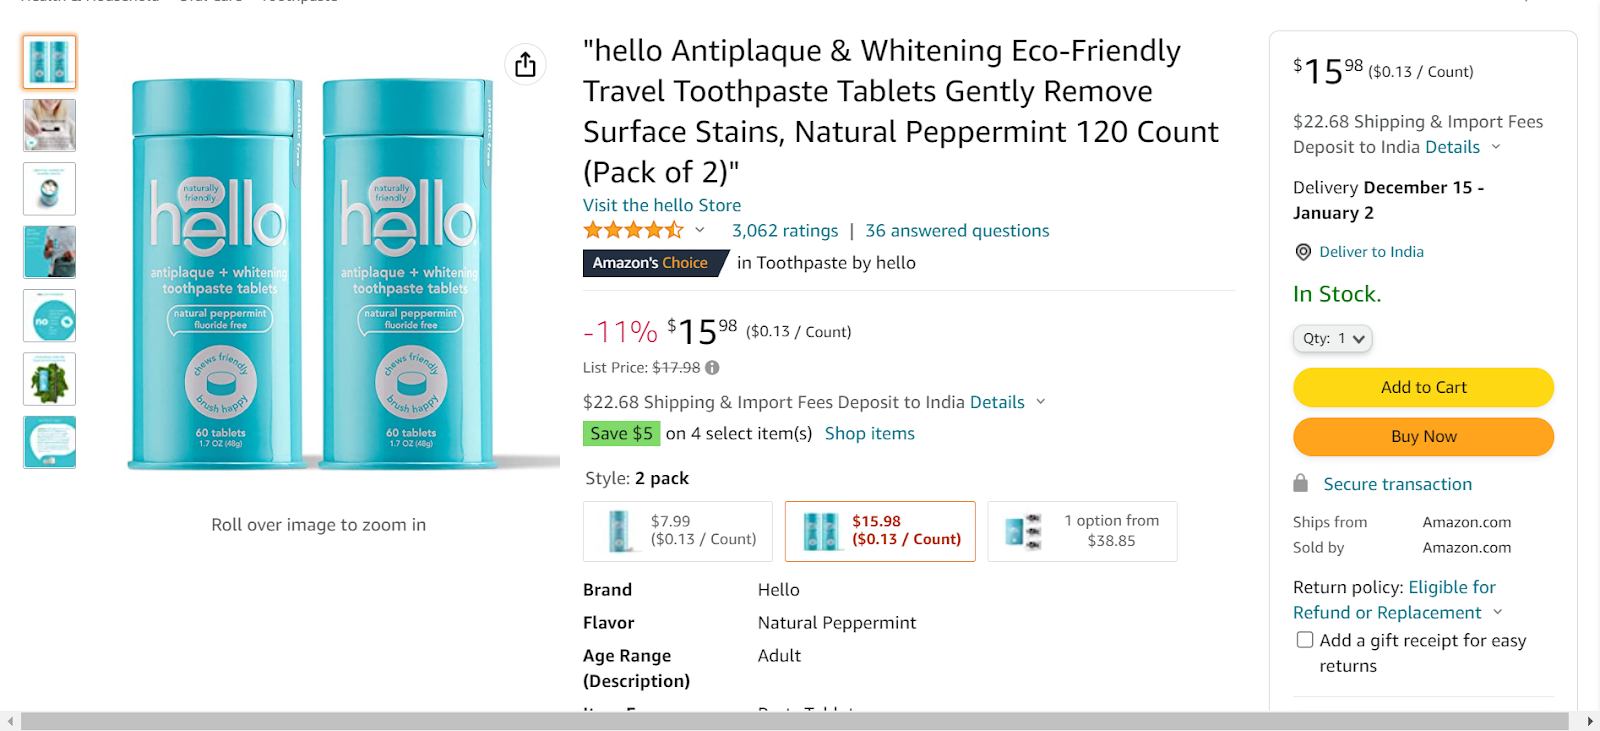This screenshot has width=1600, height=731.
Task: Click the secure transaction lock icon
Action: coord(1300,484)
